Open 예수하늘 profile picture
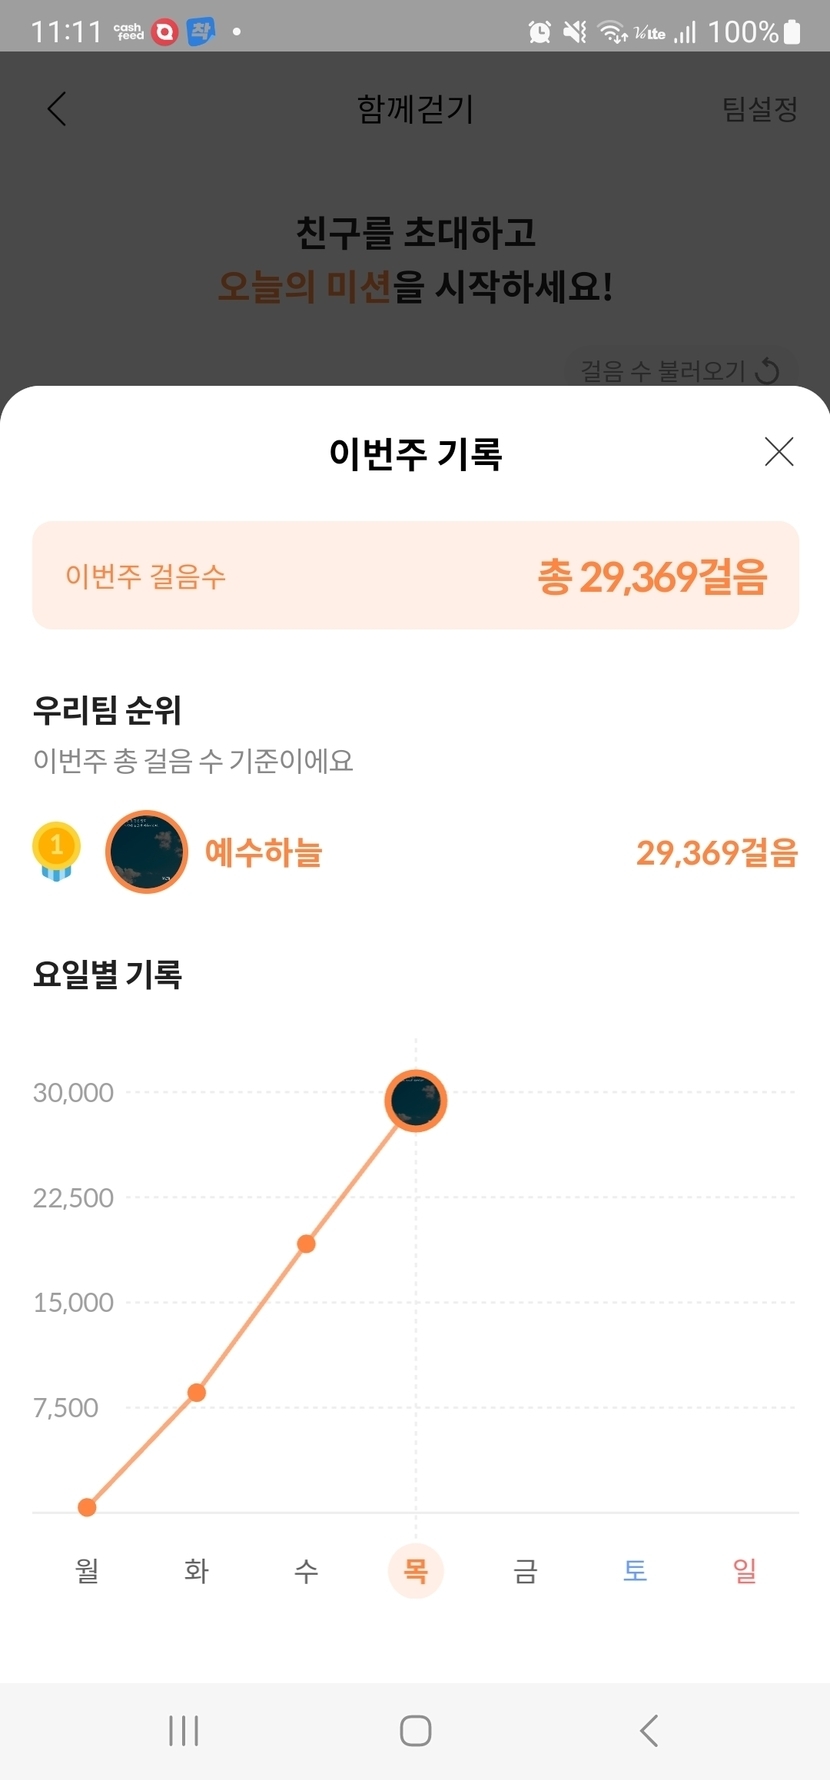Screen dimensions: 830x1780 pyautogui.click(x=147, y=851)
